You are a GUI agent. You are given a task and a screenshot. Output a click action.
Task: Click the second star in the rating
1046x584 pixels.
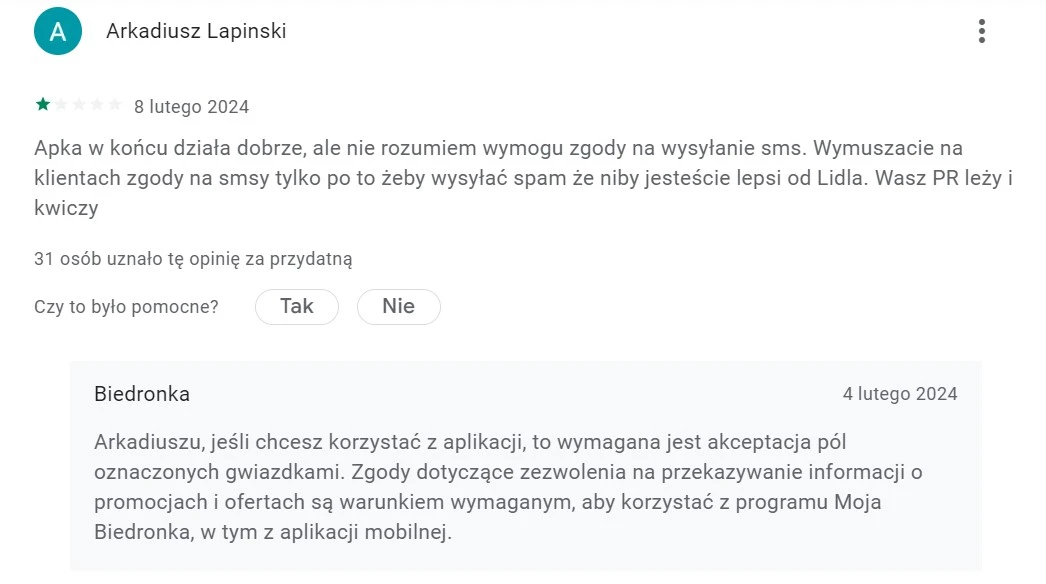(x=61, y=105)
